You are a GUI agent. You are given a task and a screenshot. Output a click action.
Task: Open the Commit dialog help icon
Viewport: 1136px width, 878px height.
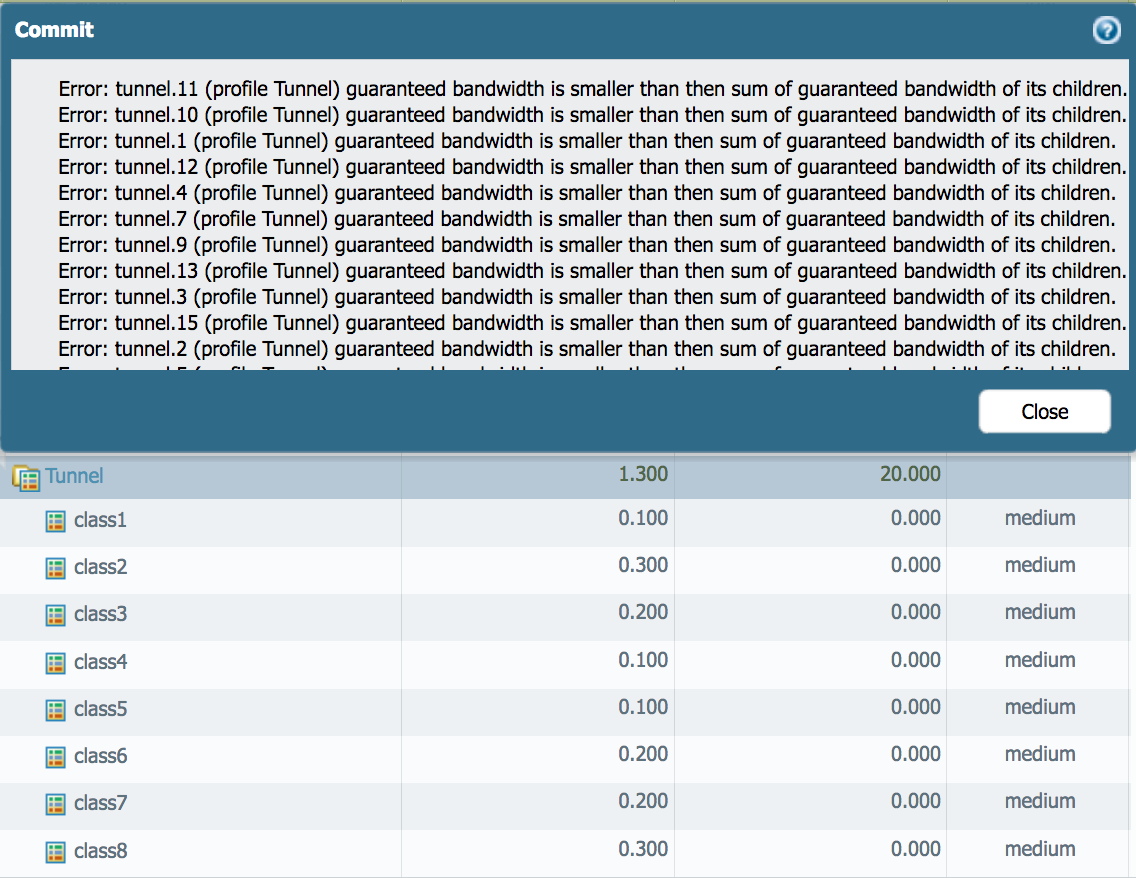point(1106,30)
